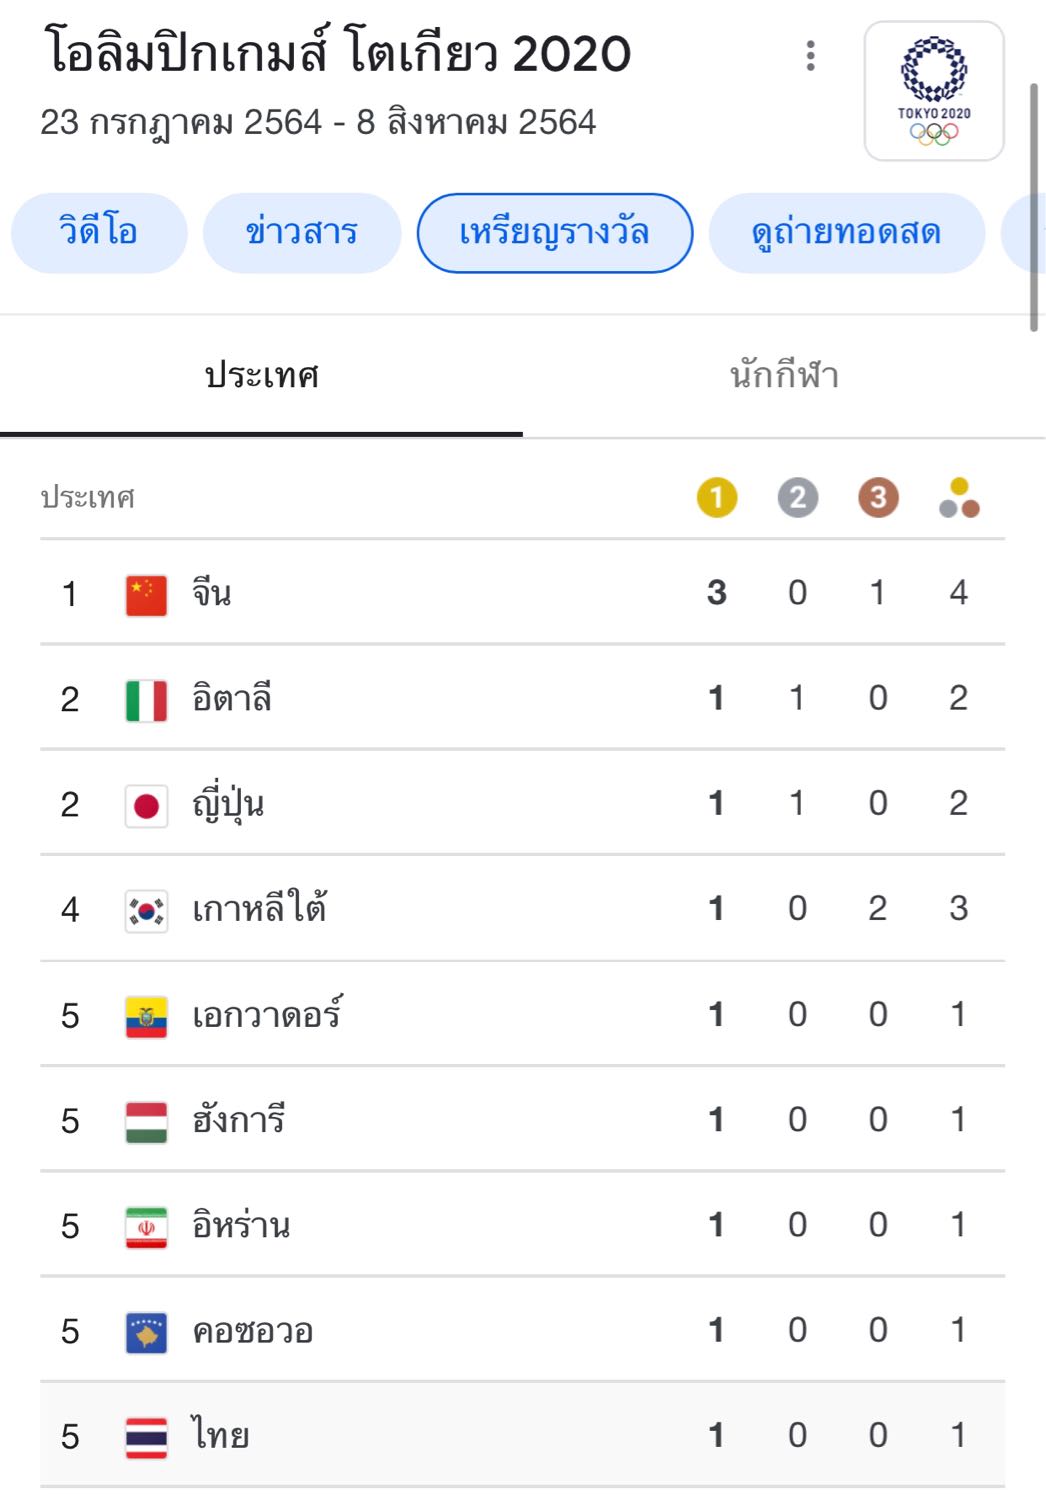Open the ข่าวสาร chip

coord(302,233)
